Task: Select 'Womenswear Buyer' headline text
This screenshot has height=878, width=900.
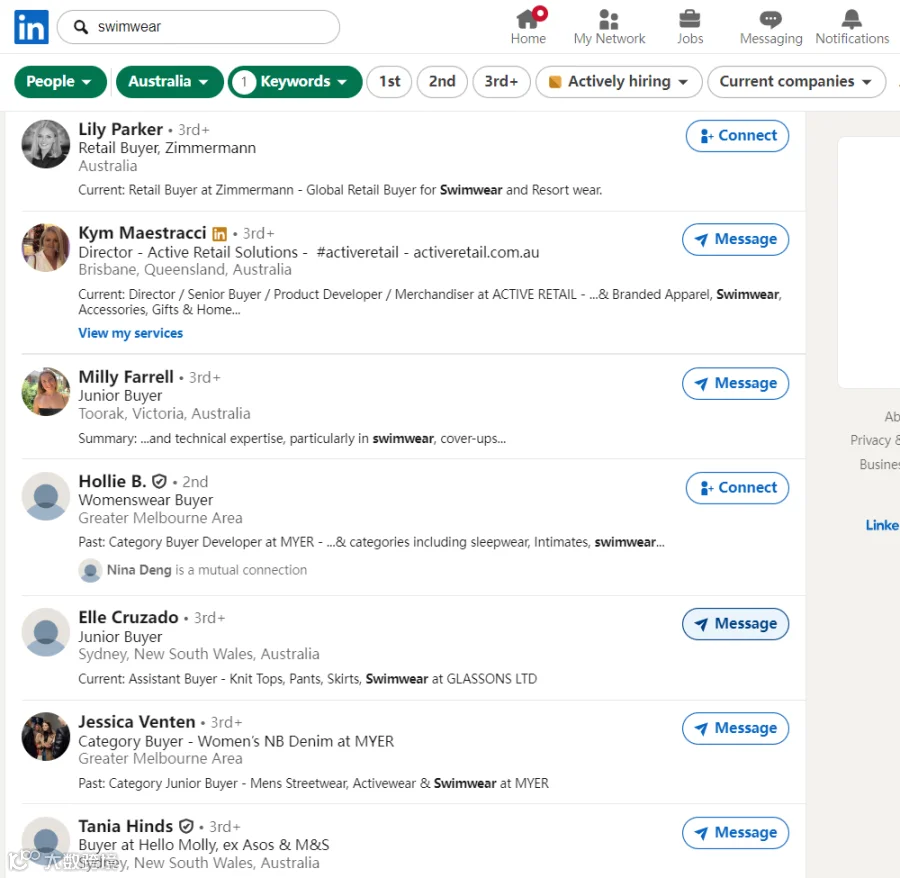Action: tap(146, 500)
